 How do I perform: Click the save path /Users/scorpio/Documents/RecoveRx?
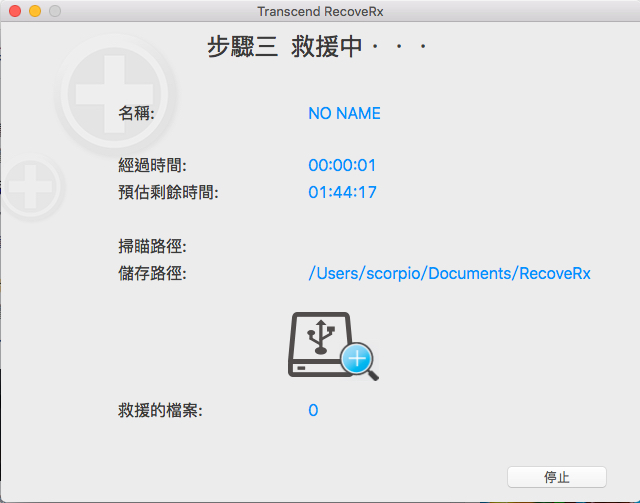click(449, 274)
